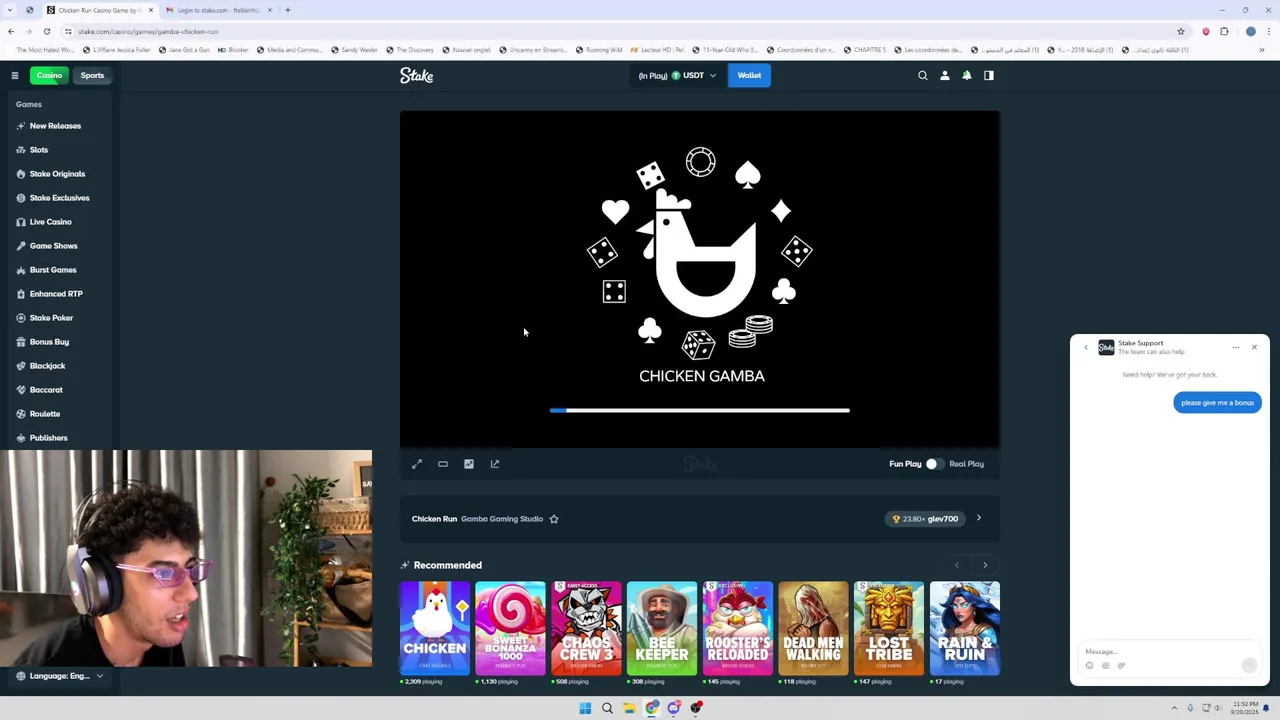
Task: Pop out the game window icon
Action: (x=495, y=464)
